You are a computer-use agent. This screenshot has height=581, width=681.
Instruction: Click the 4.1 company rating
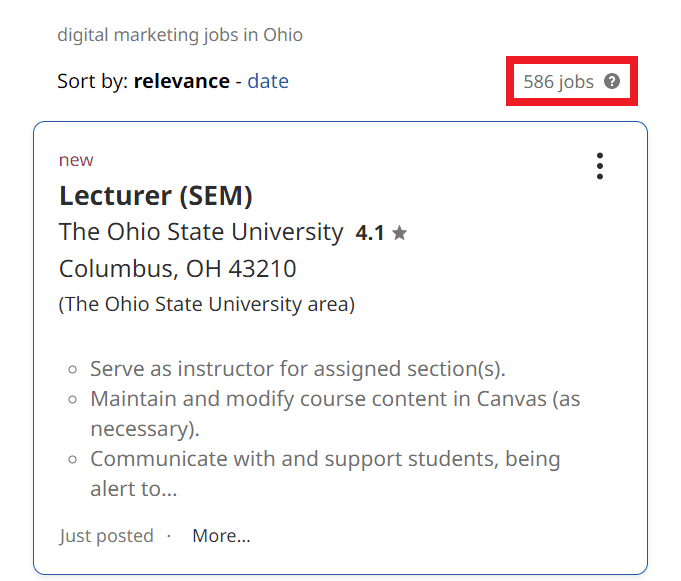coord(370,233)
